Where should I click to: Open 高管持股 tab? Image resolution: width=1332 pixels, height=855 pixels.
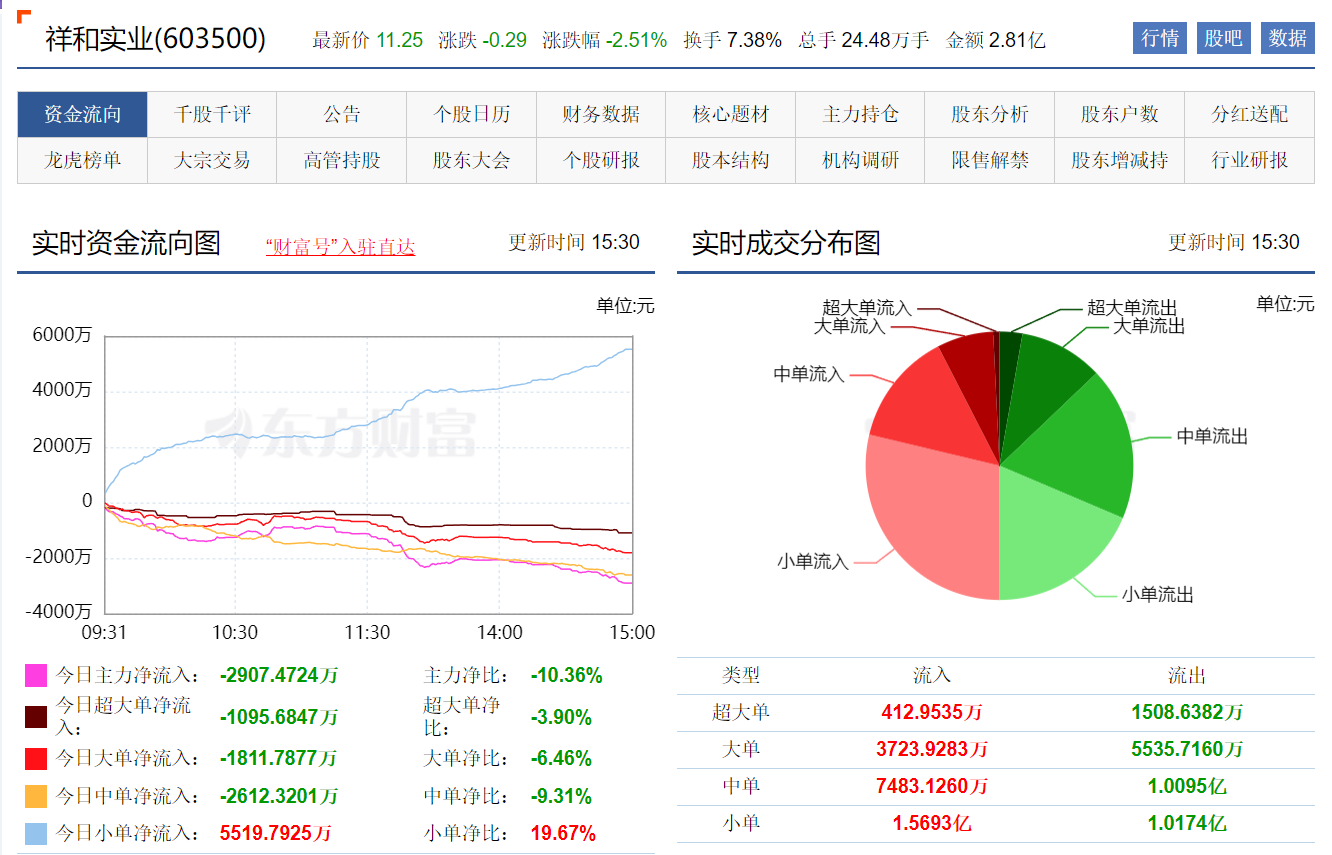click(x=342, y=160)
